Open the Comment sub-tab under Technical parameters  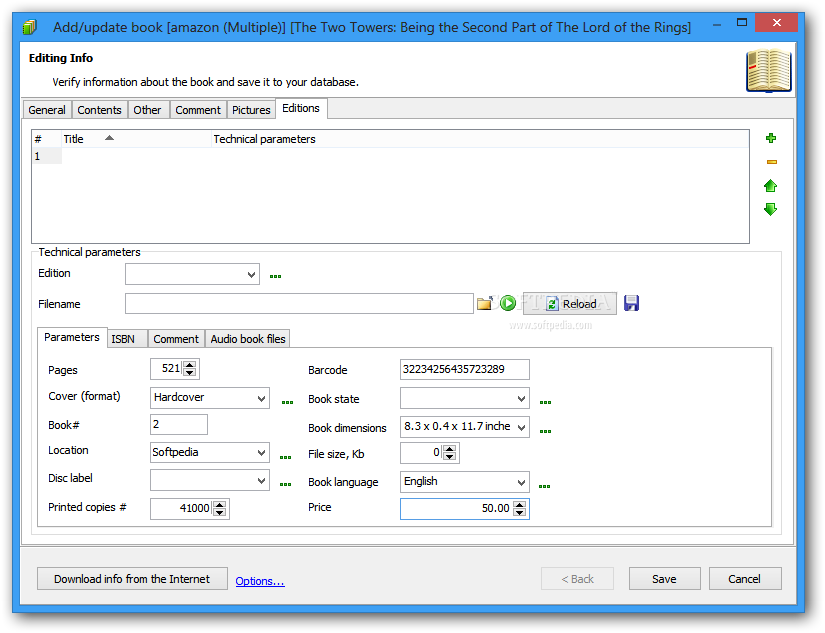(176, 339)
